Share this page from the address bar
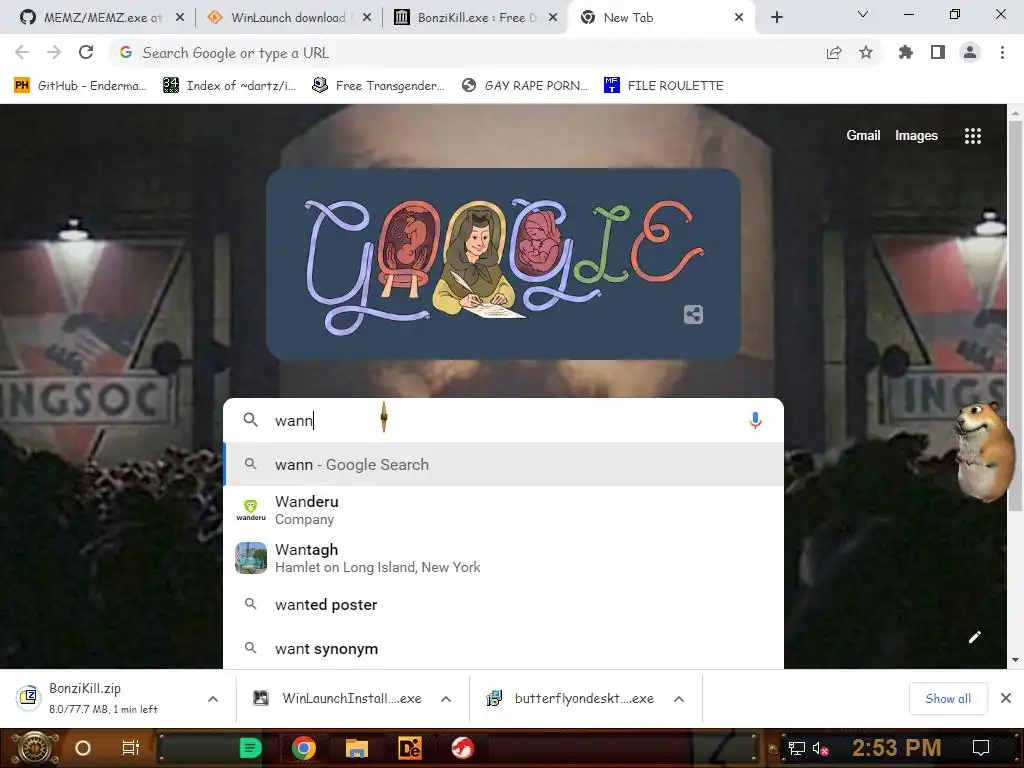The image size is (1024, 768). pyautogui.click(x=833, y=53)
